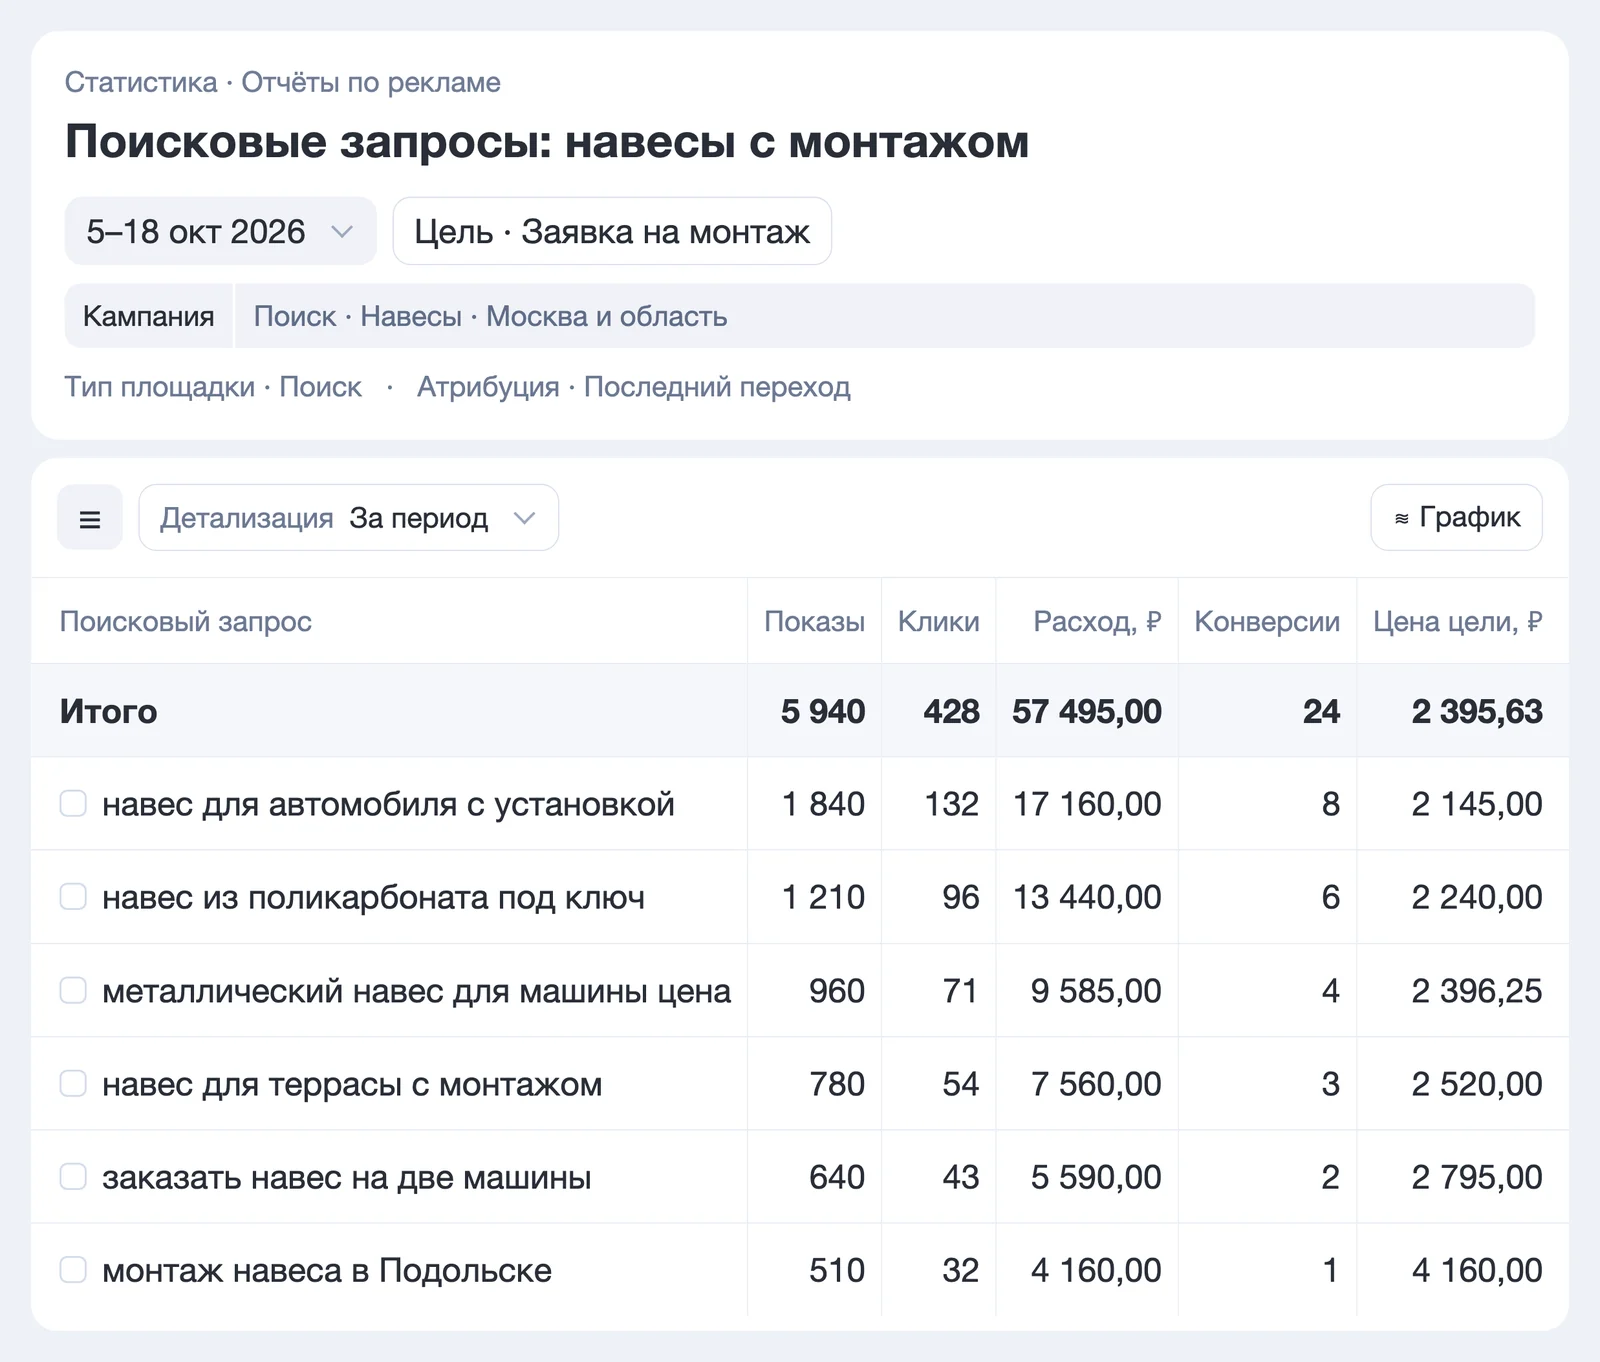Click the goal price 2 795,00
The image size is (1600, 1362).
tap(1477, 1177)
